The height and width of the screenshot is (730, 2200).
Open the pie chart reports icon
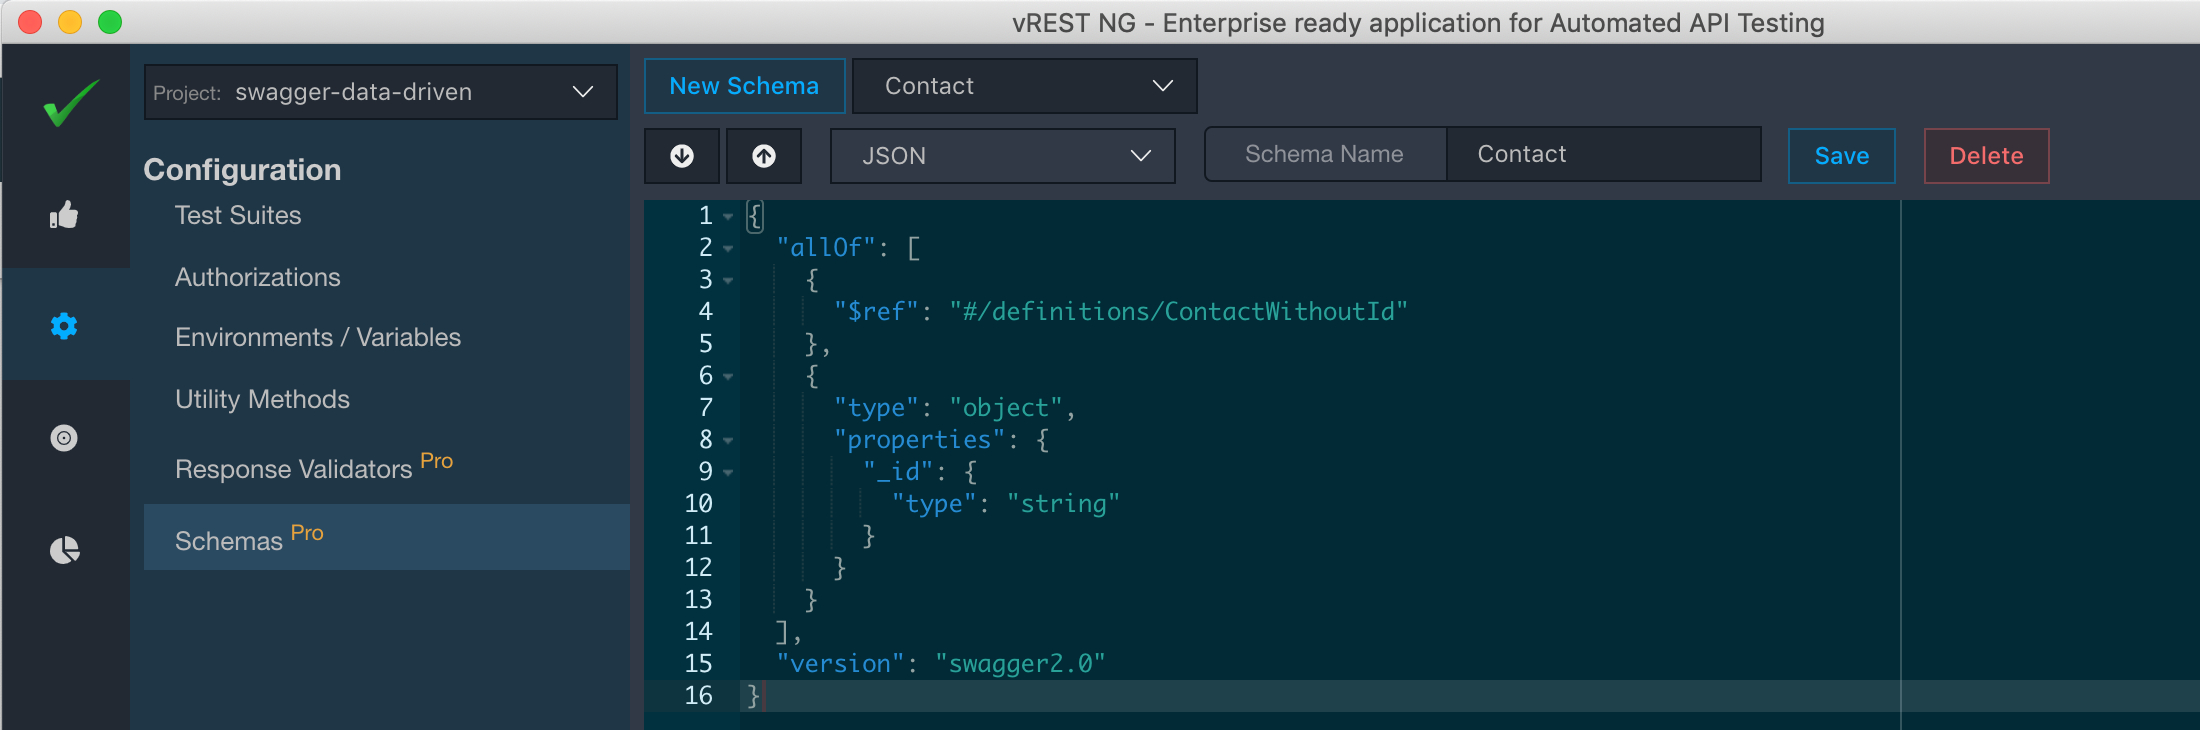(x=64, y=550)
